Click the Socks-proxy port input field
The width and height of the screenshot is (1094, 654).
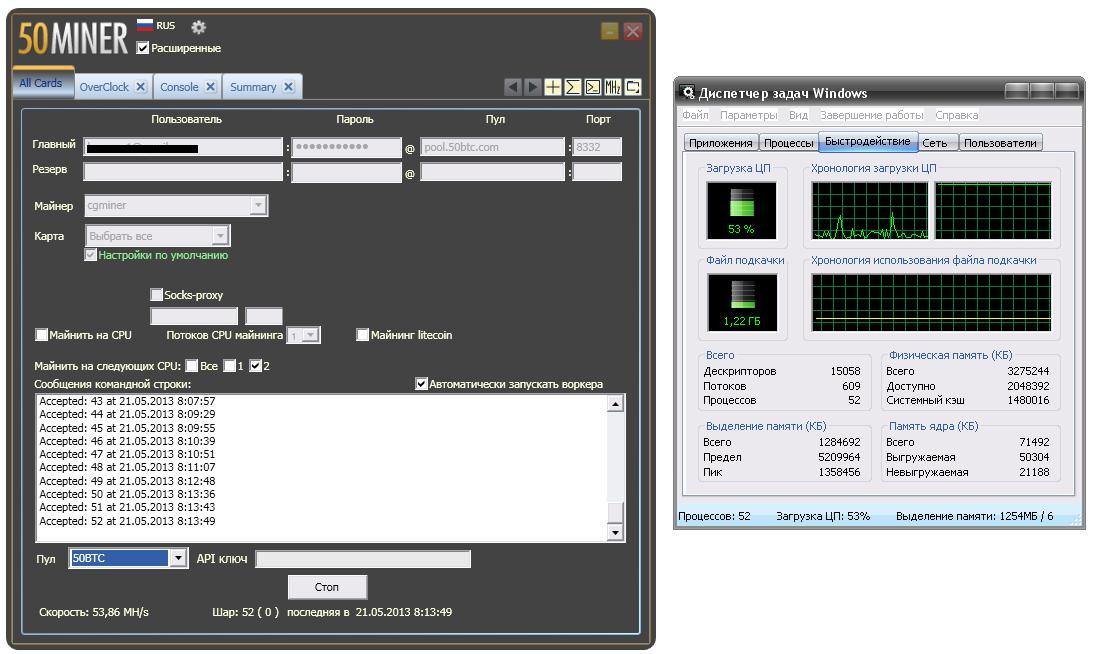[264, 316]
